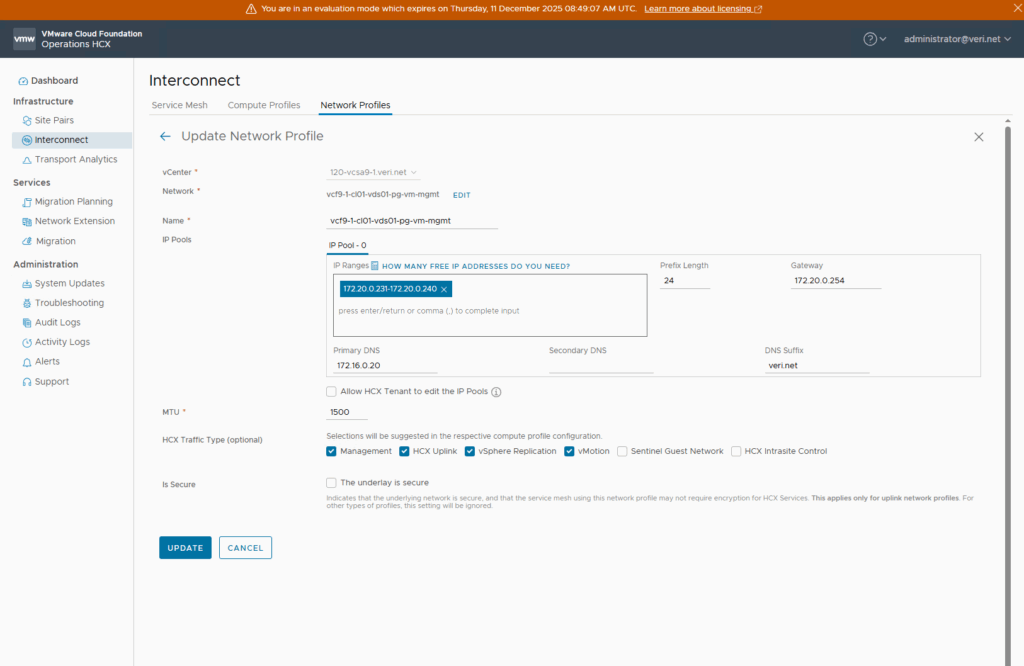Open 'Learn more about licensing' link
The width and height of the screenshot is (1024, 666).
pos(703,9)
